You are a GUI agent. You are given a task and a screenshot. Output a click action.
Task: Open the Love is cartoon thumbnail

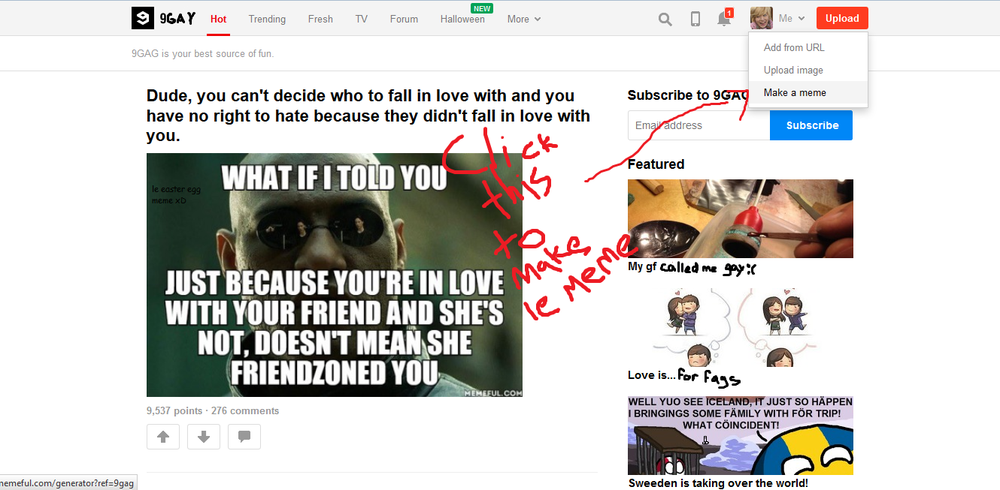[740, 325]
